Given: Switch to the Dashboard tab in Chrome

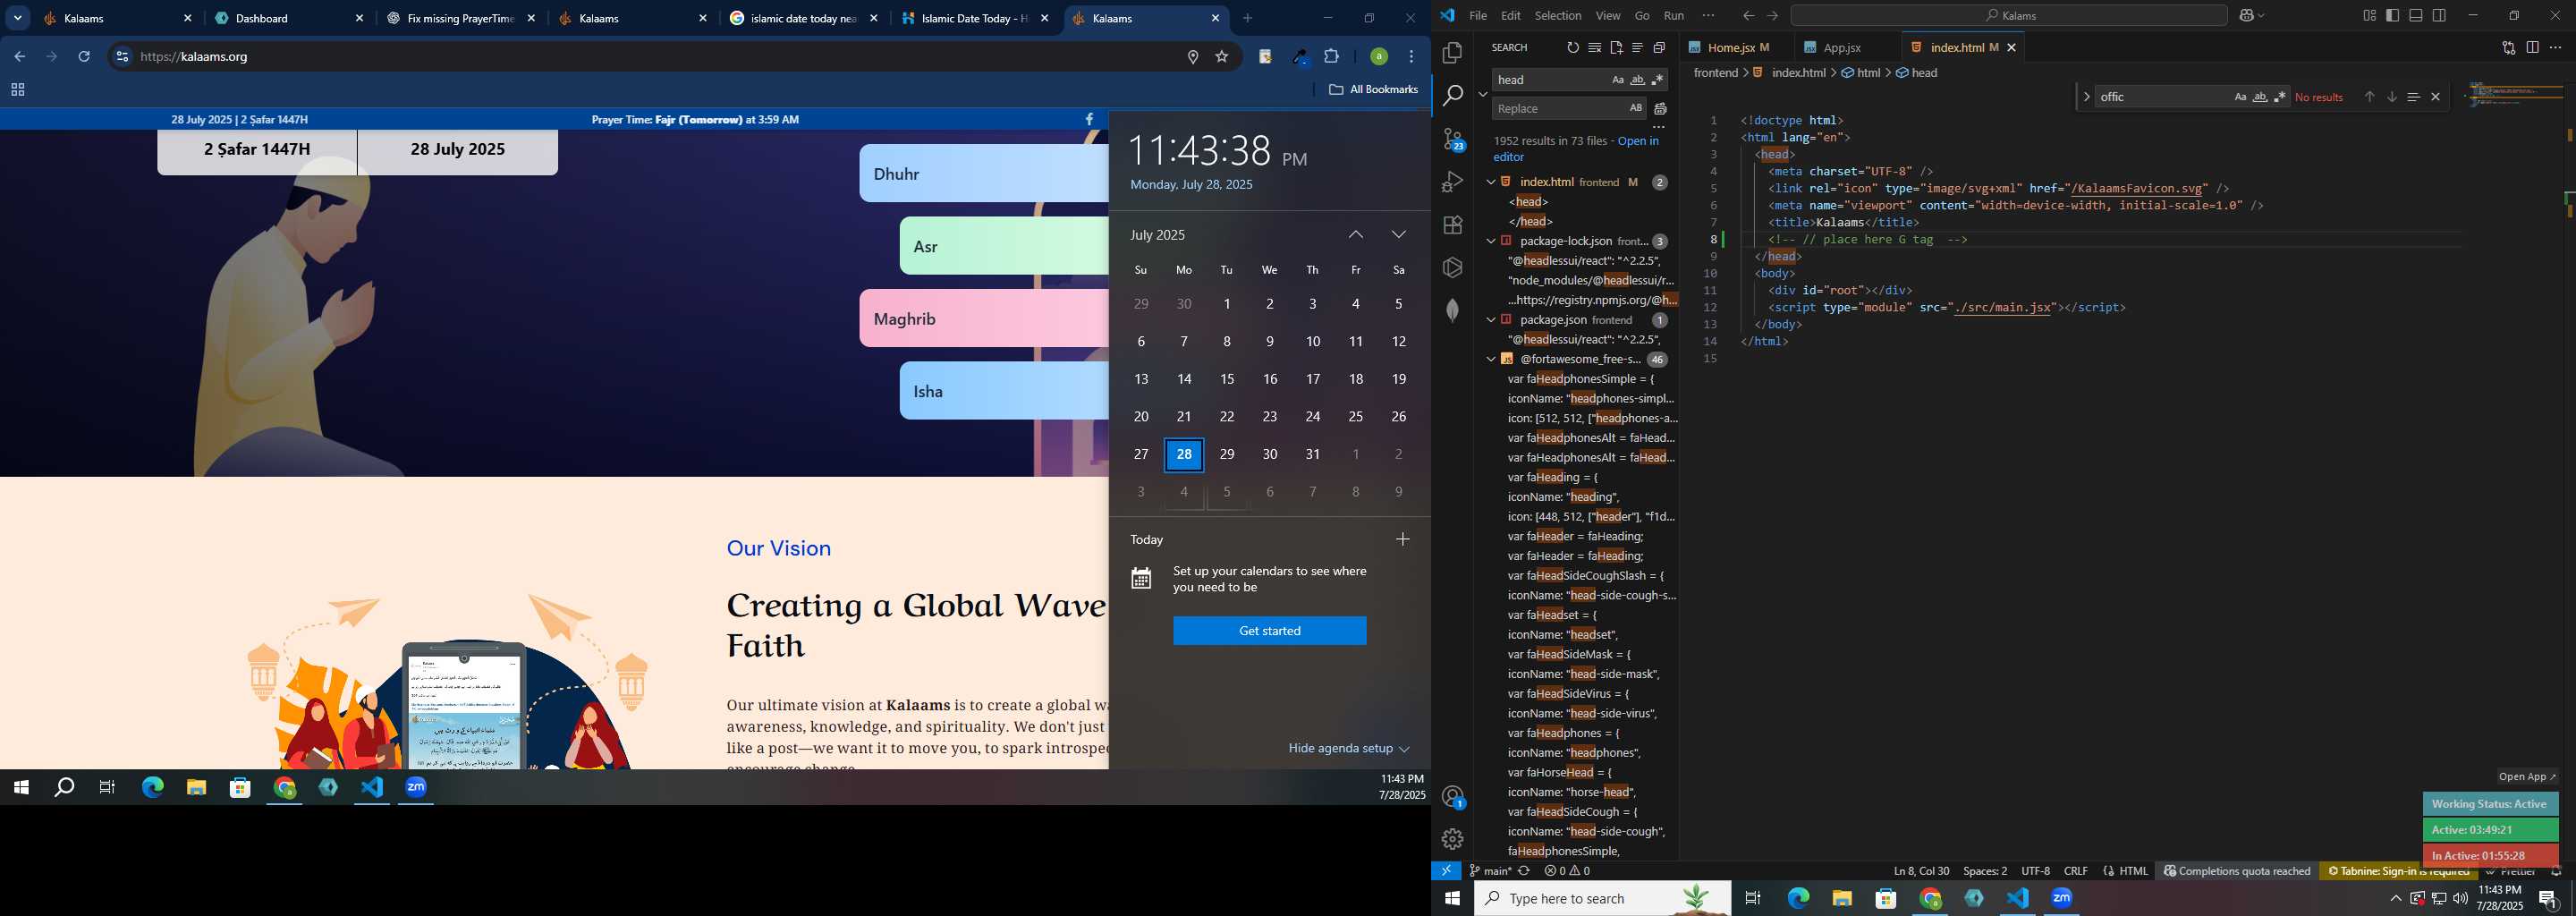Looking at the screenshot, I should click(x=290, y=18).
